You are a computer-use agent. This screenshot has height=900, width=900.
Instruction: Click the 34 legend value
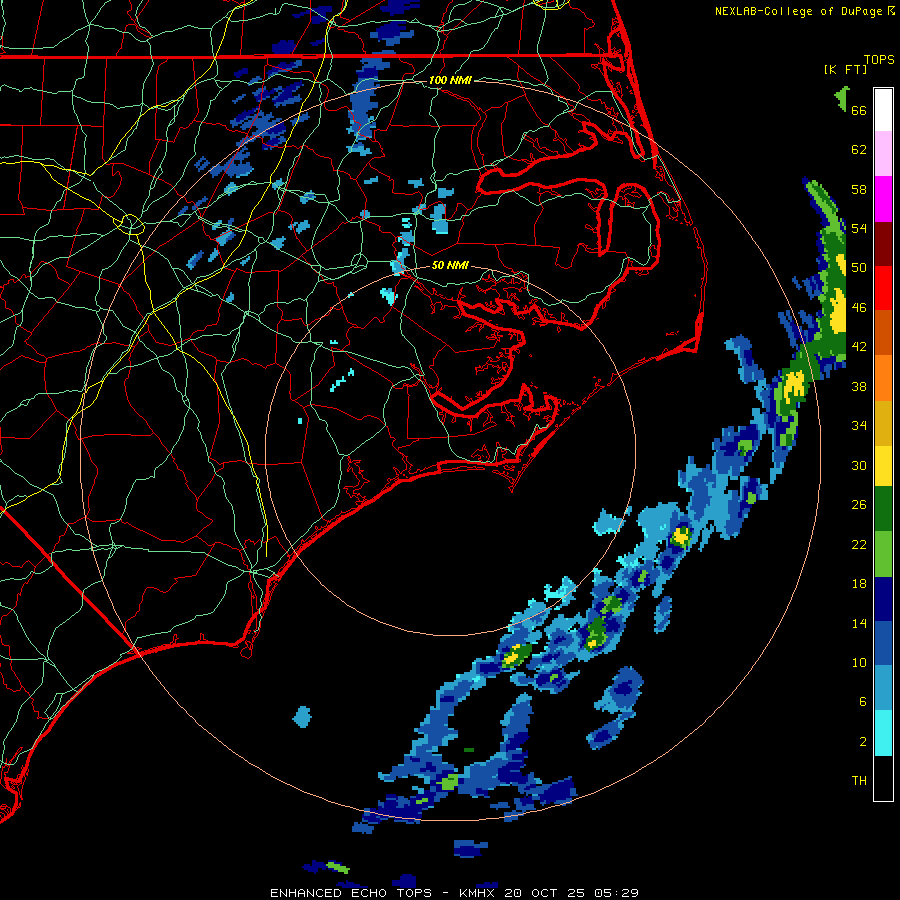point(859,426)
